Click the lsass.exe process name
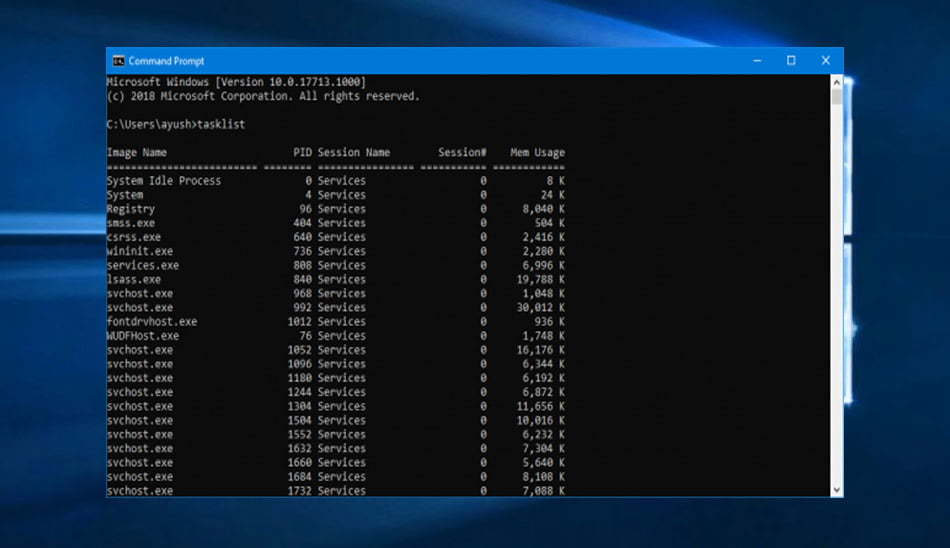Screen dimensions: 950x548 (134, 279)
